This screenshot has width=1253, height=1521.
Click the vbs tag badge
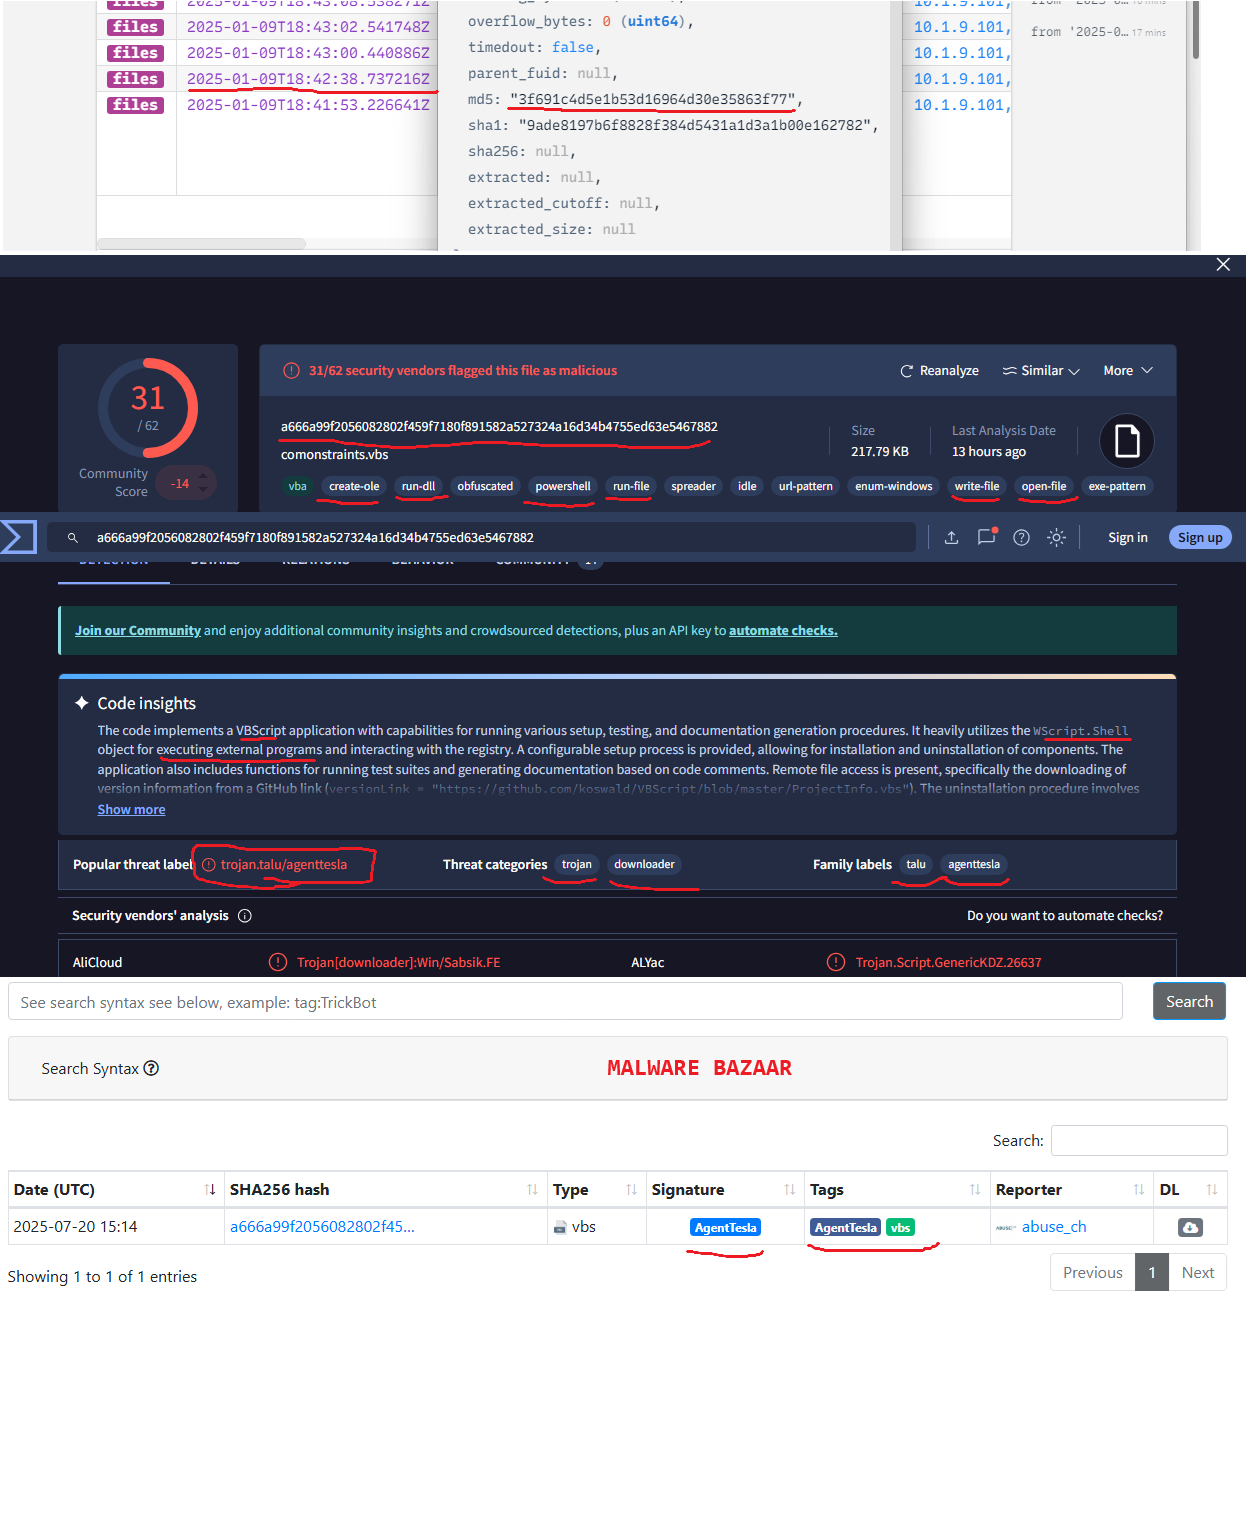tap(900, 1228)
